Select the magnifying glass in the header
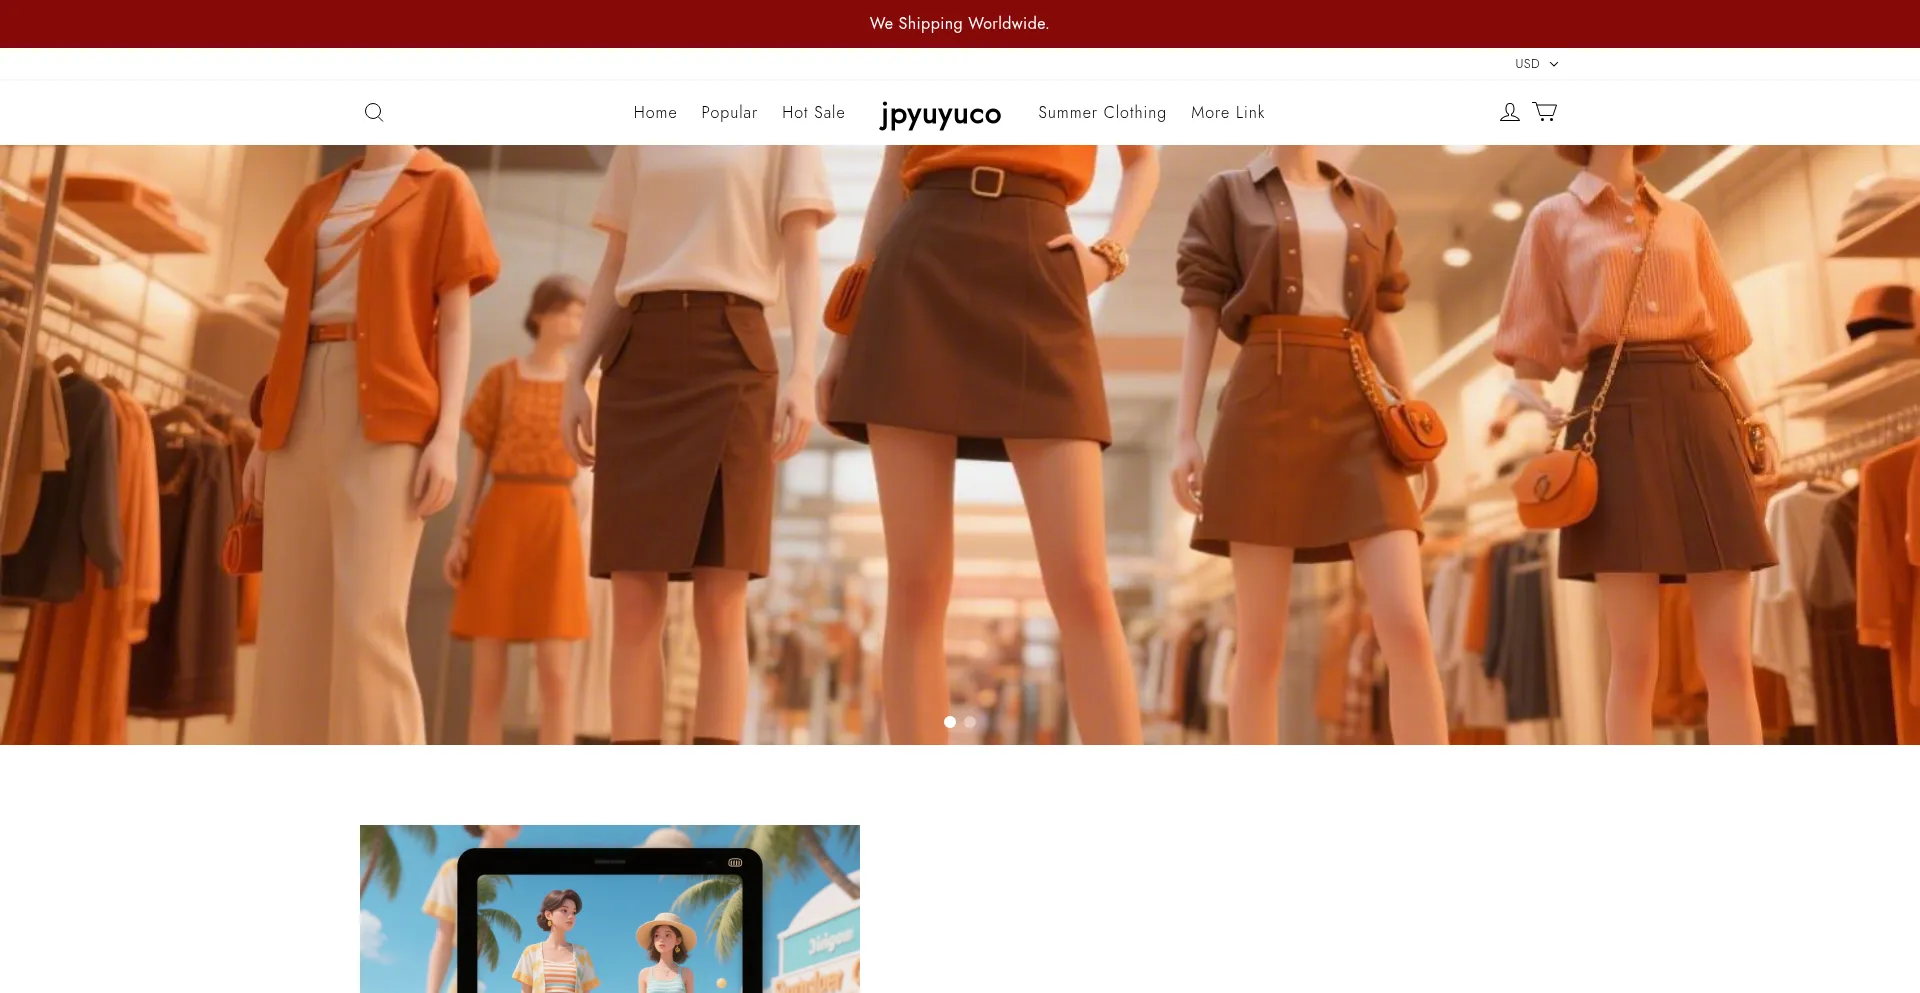 click(x=373, y=112)
